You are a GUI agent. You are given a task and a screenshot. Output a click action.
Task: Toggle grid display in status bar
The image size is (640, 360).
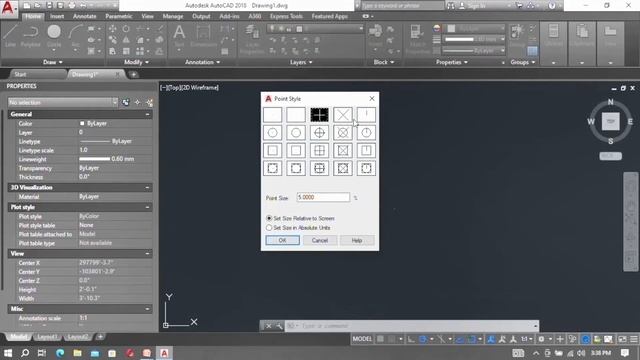(x=380, y=339)
